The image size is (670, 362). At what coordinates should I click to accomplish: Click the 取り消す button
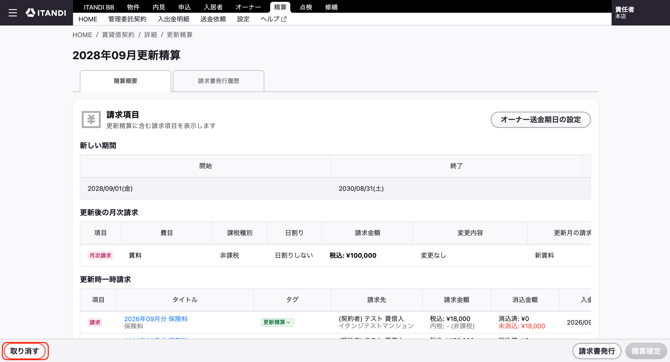point(25,351)
